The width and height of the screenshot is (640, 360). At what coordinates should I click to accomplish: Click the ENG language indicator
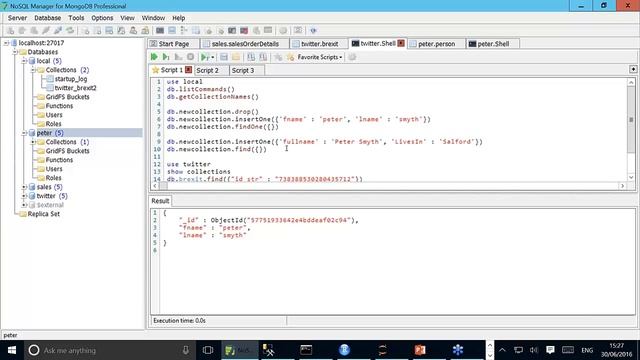tap(587, 350)
